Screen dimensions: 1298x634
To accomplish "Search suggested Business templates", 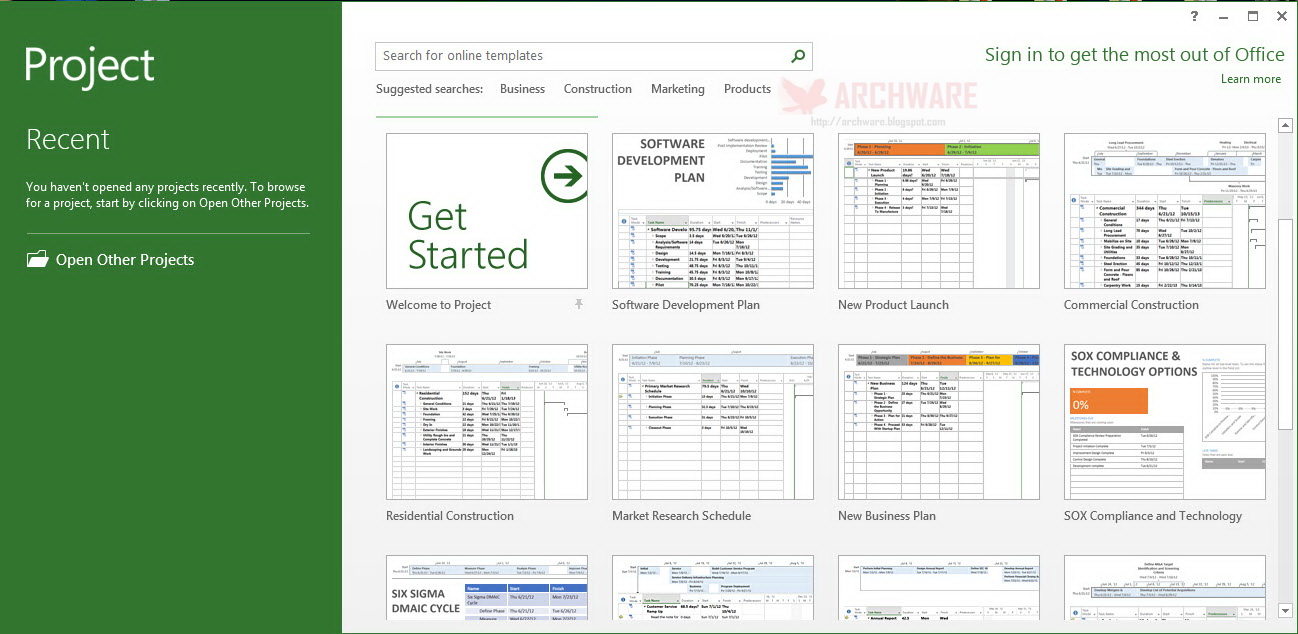I will click(522, 89).
